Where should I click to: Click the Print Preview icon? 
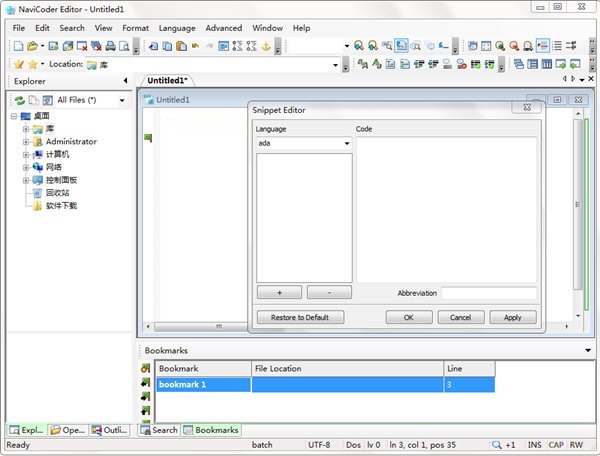click(124, 46)
